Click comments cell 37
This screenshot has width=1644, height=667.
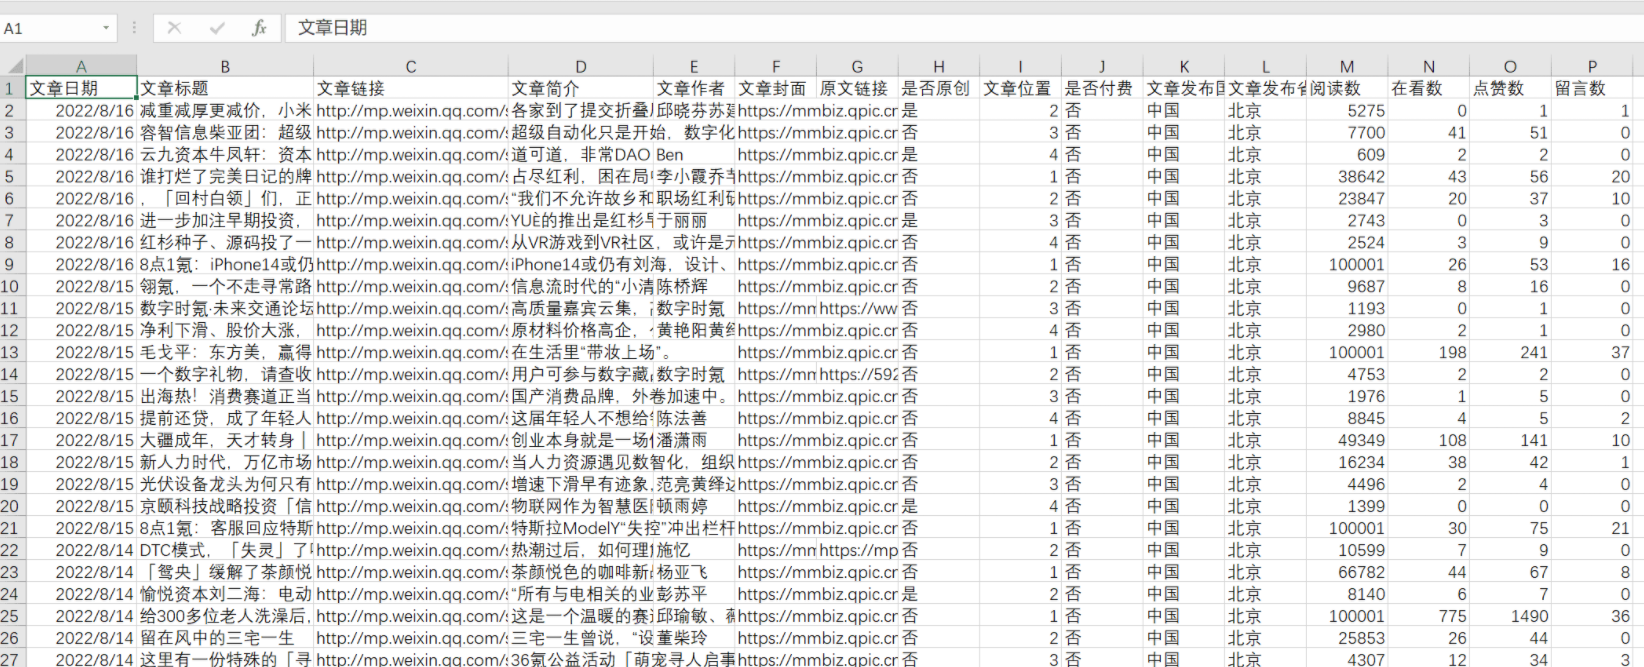(x=1592, y=352)
